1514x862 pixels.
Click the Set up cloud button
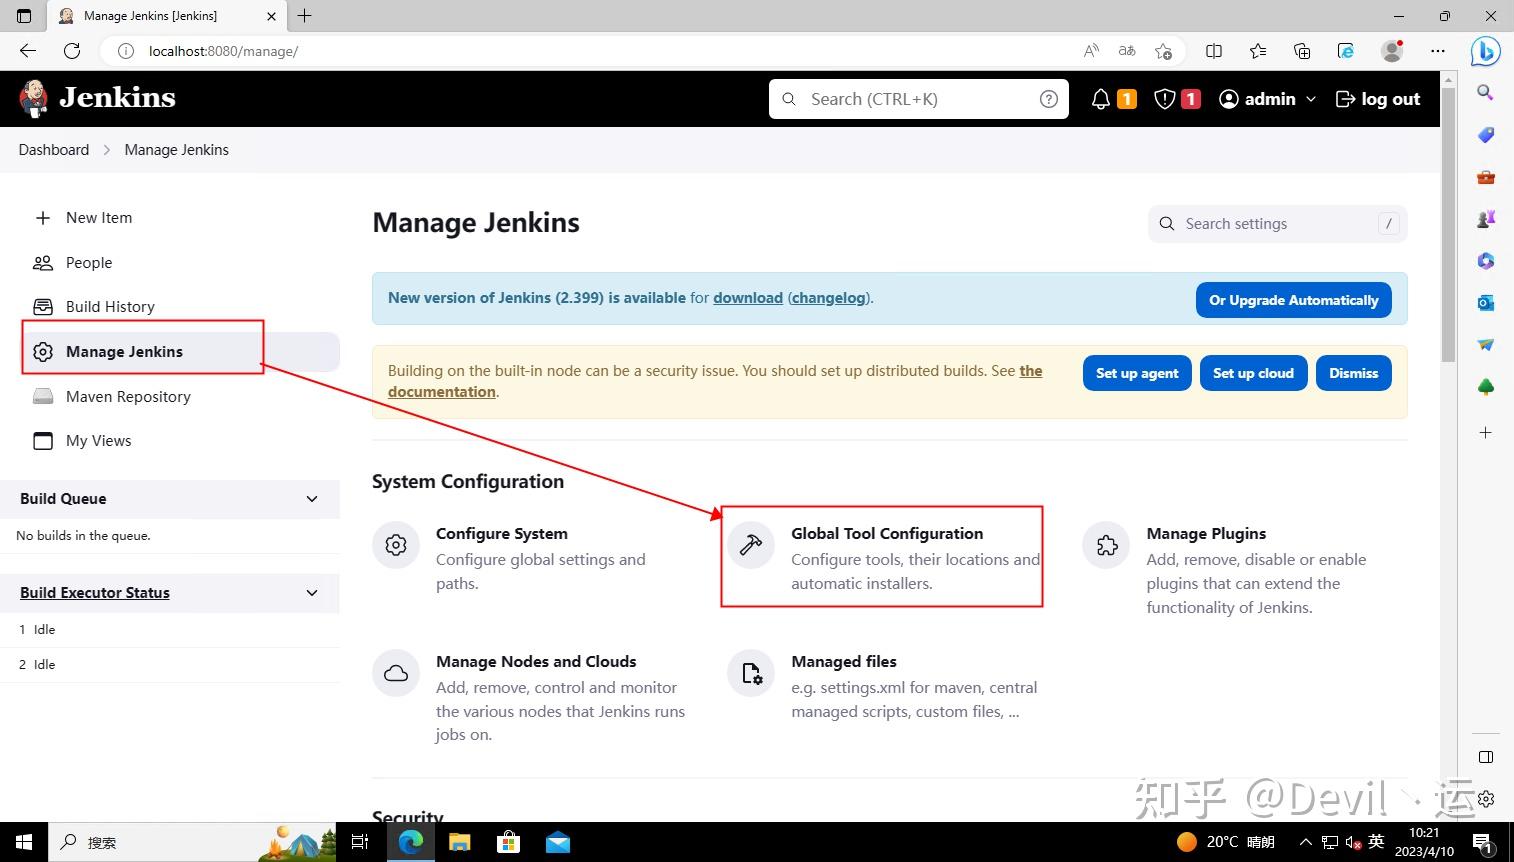coord(1253,373)
